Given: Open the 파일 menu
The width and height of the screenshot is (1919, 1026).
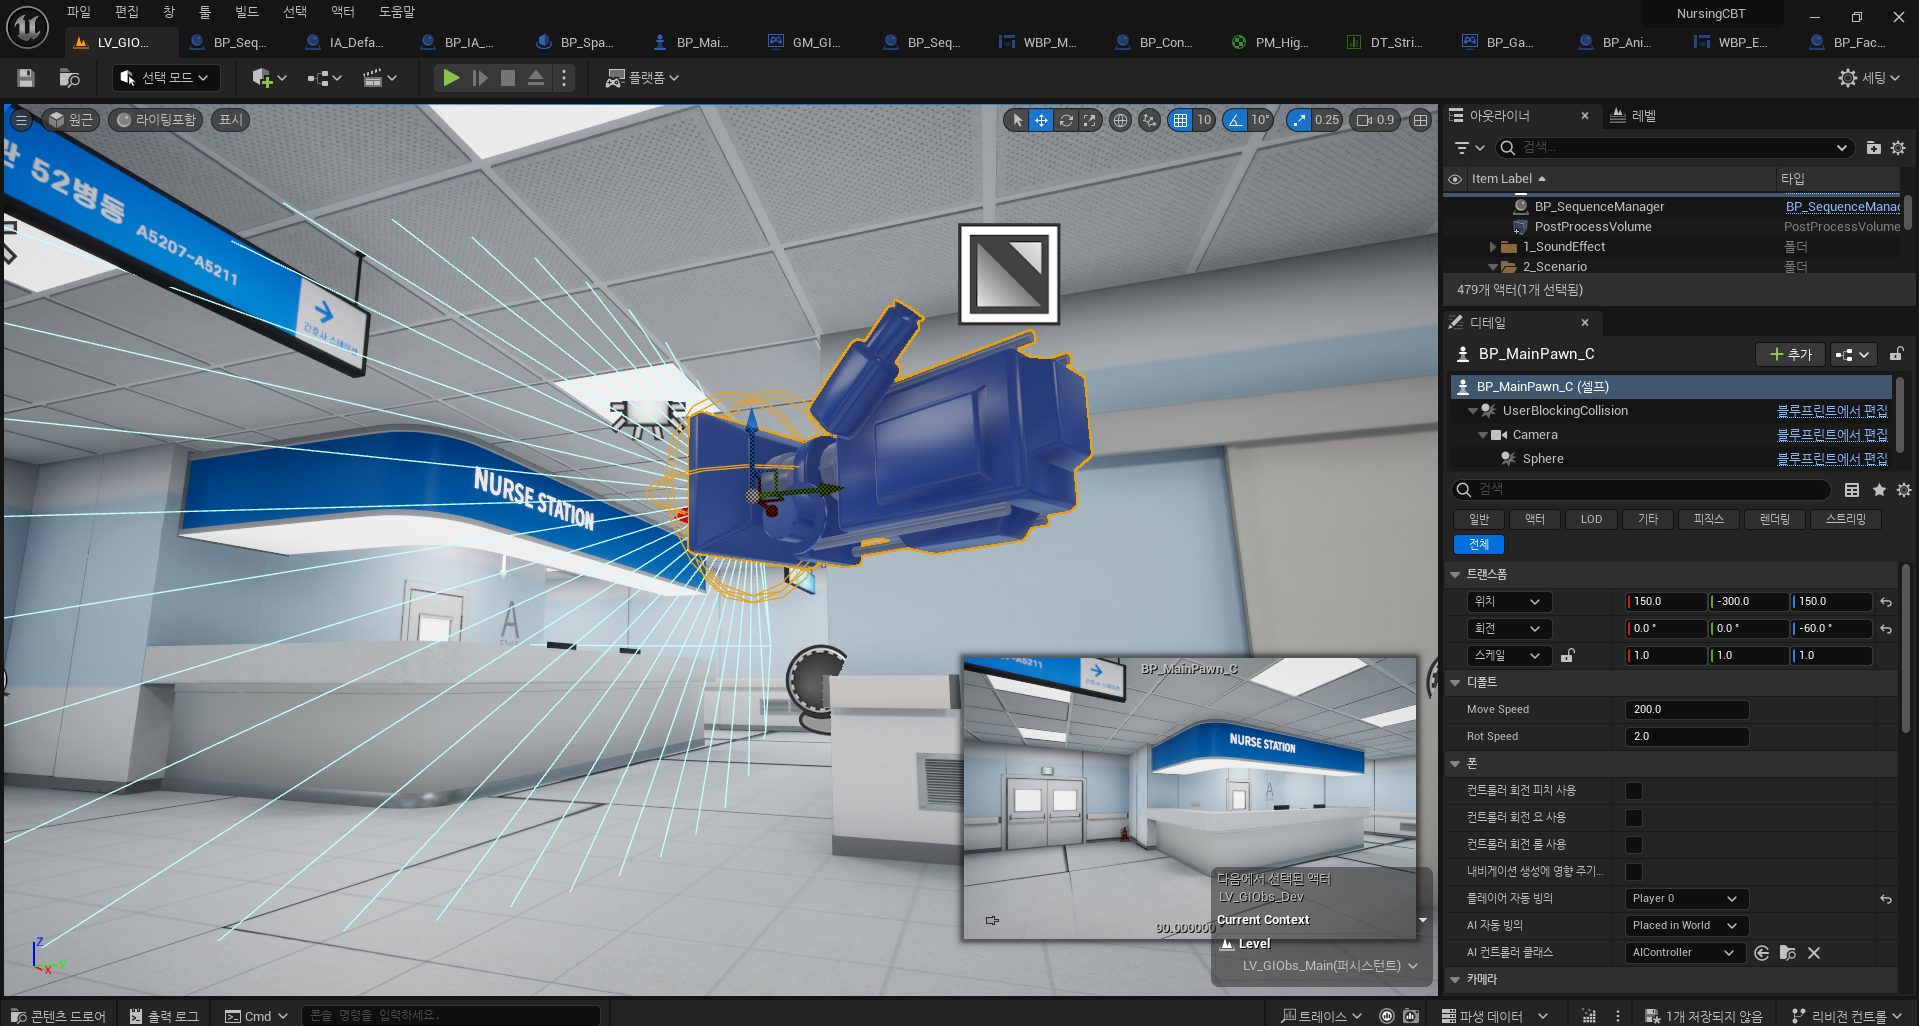Looking at the screenshot, I should [x=78, y=12].
